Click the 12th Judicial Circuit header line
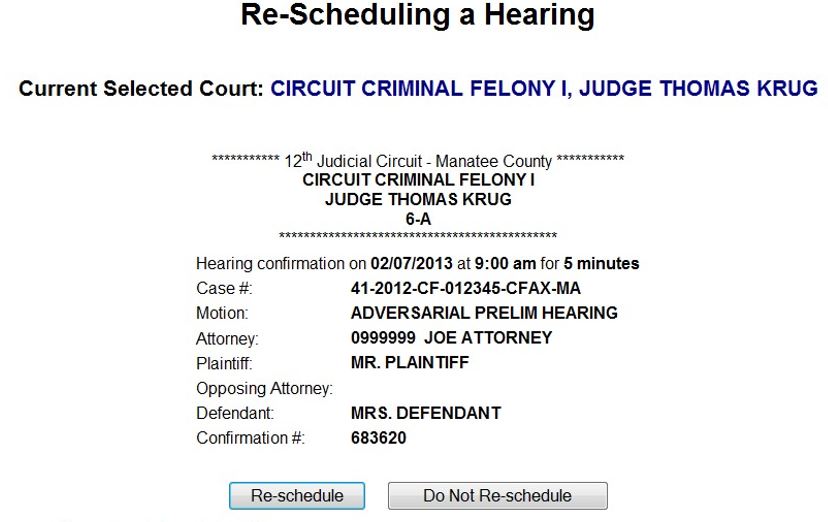Image resolution: width=828 pixels, height=522 pixels. [418, 161]
